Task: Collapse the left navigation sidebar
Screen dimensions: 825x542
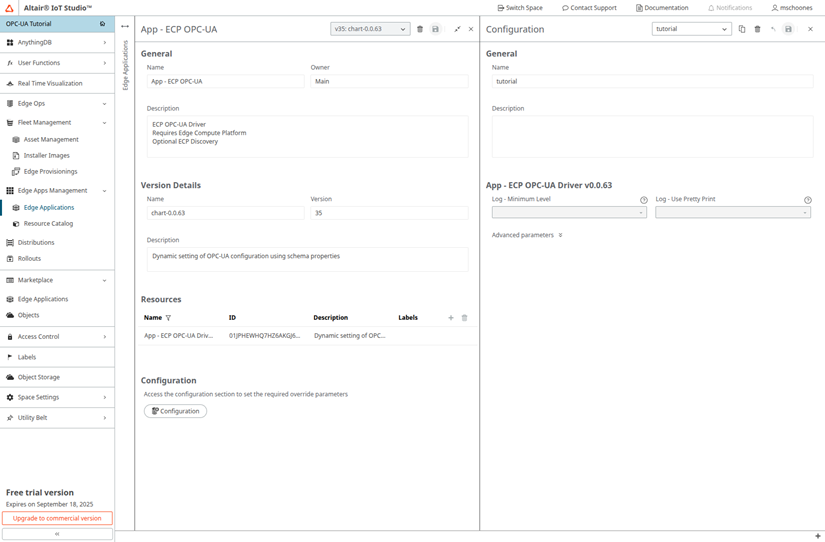Action: [57, 534]
